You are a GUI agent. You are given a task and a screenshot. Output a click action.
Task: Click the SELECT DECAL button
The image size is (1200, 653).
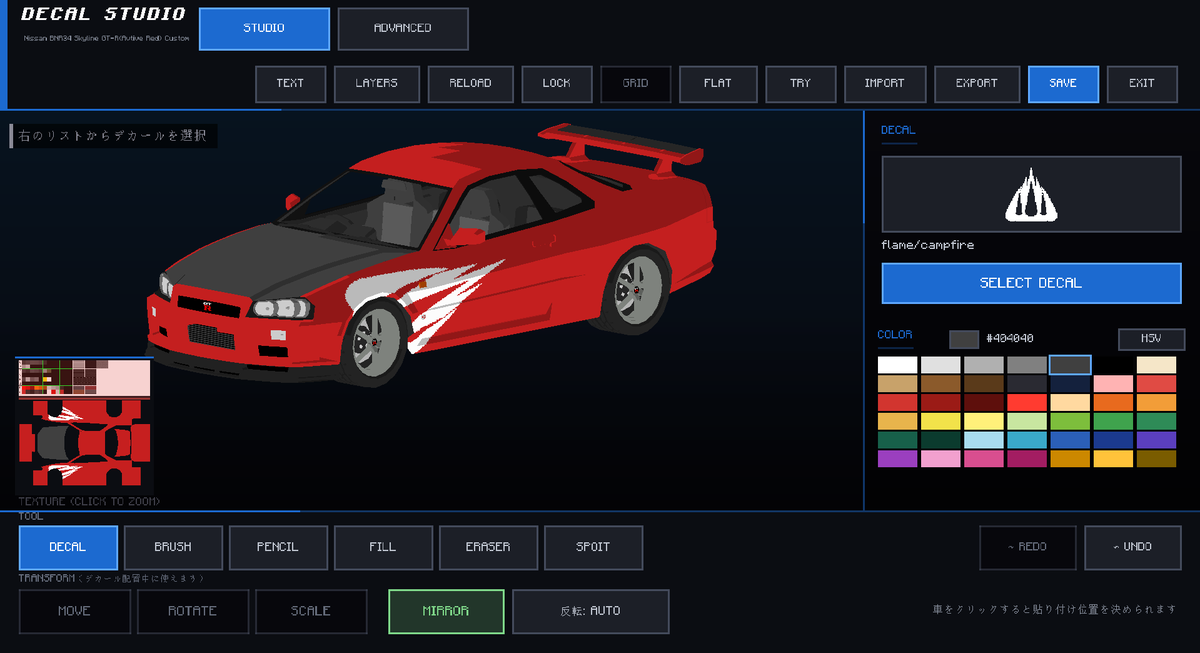click(x=1031, y=283)
